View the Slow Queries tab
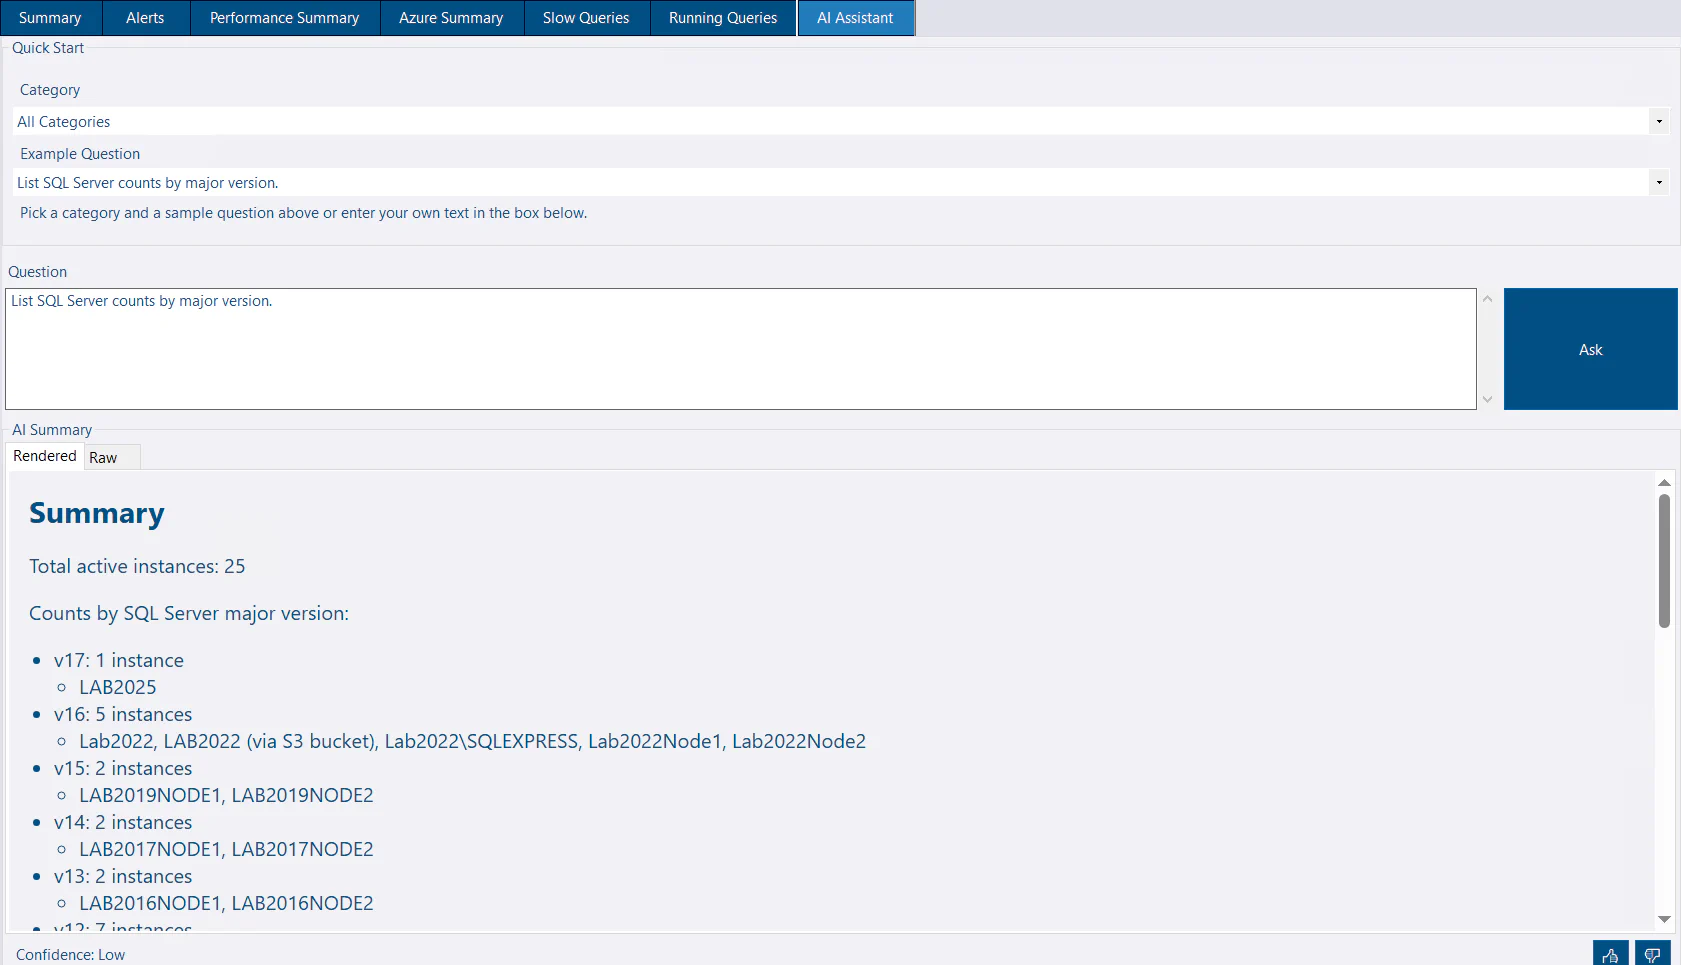 click(x=586, y=18)
